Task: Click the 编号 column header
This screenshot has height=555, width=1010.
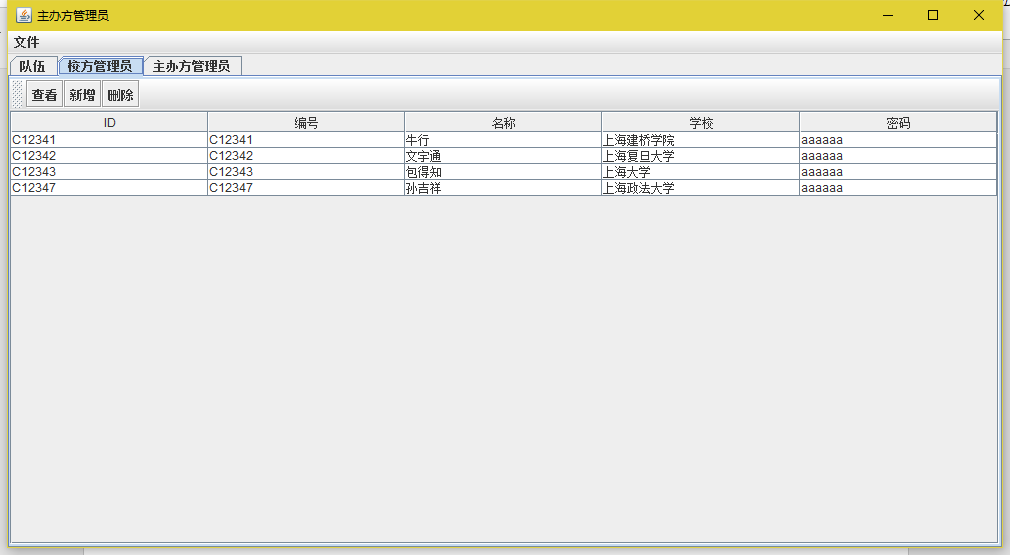Action: point(306,122)
